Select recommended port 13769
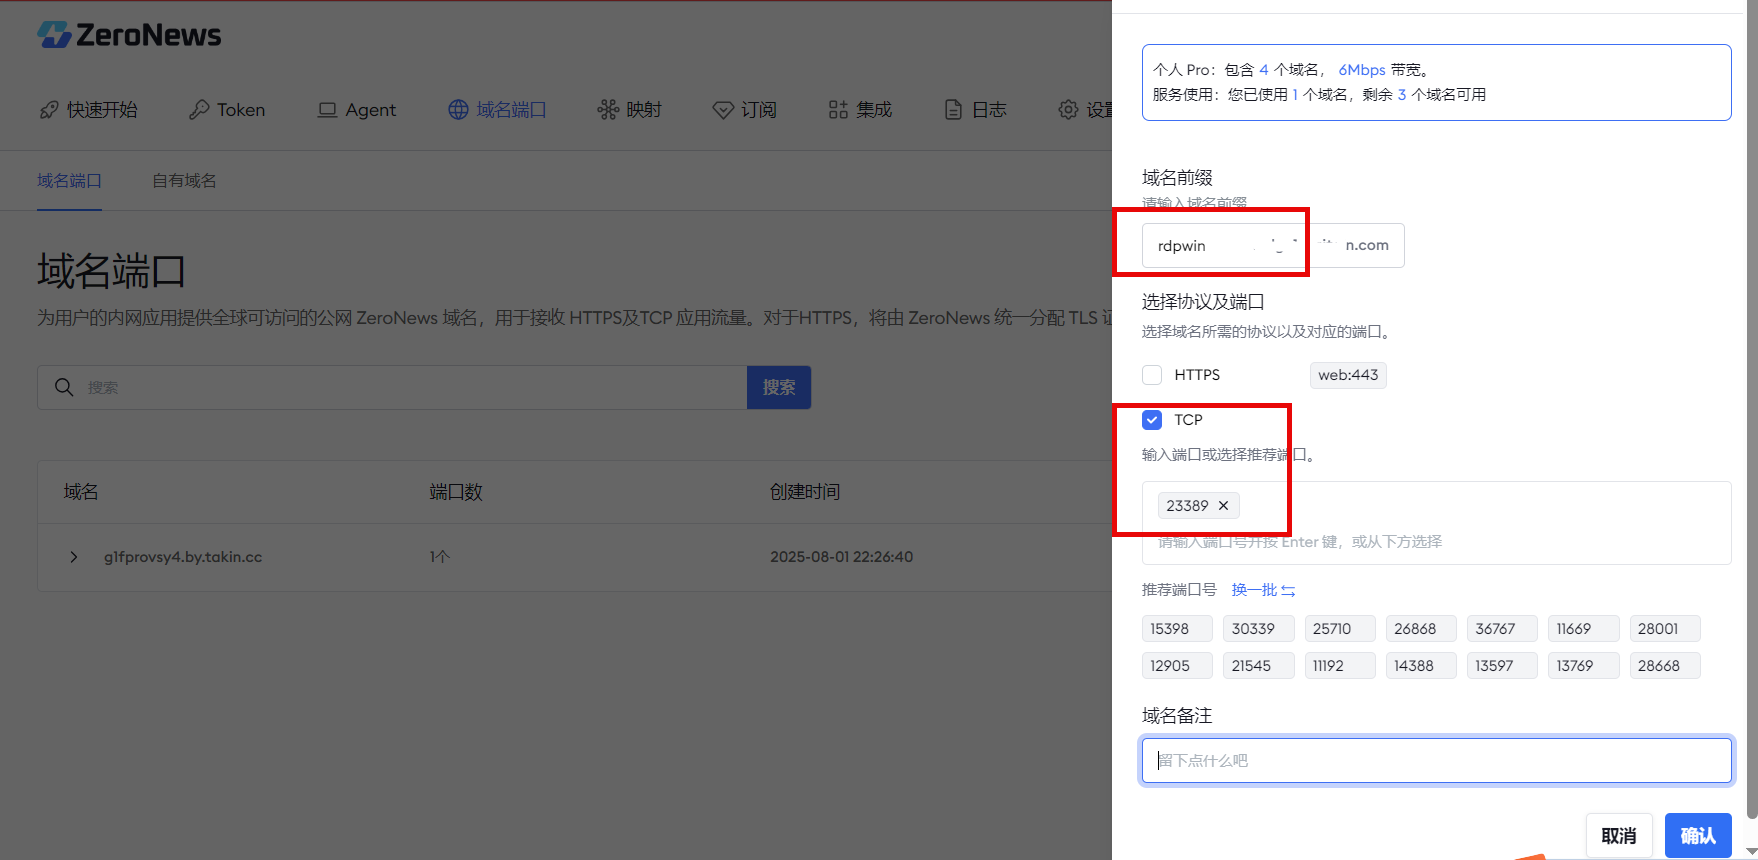 (x=1584, y=666)
